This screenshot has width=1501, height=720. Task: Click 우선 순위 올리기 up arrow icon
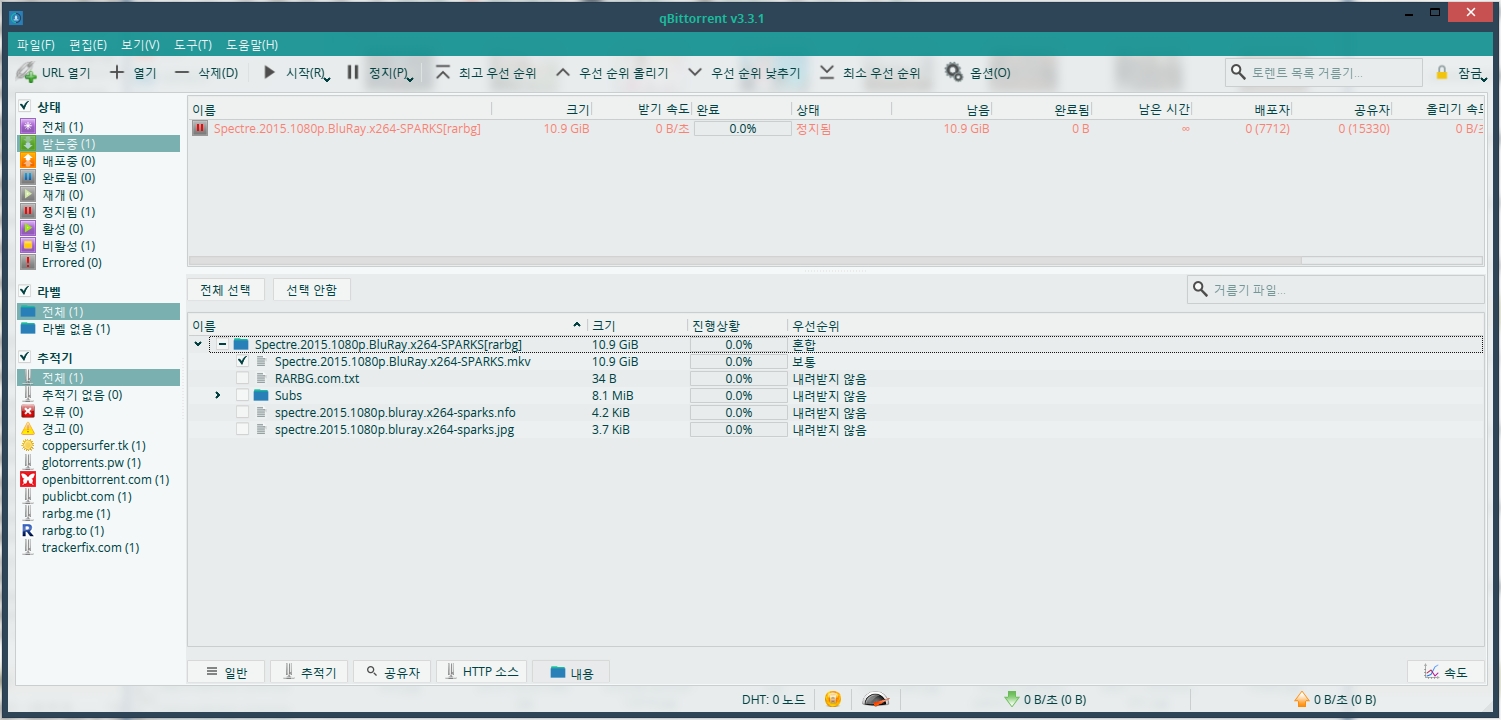(563, 72)
